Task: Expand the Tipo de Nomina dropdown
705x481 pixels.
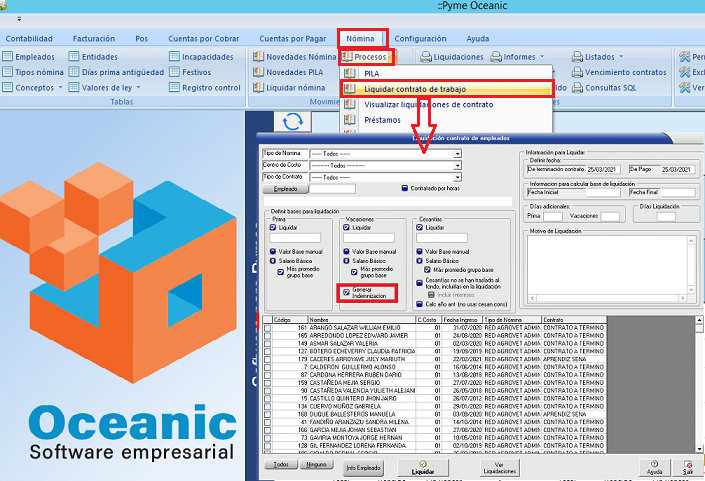Action: (x=457, y=153)
